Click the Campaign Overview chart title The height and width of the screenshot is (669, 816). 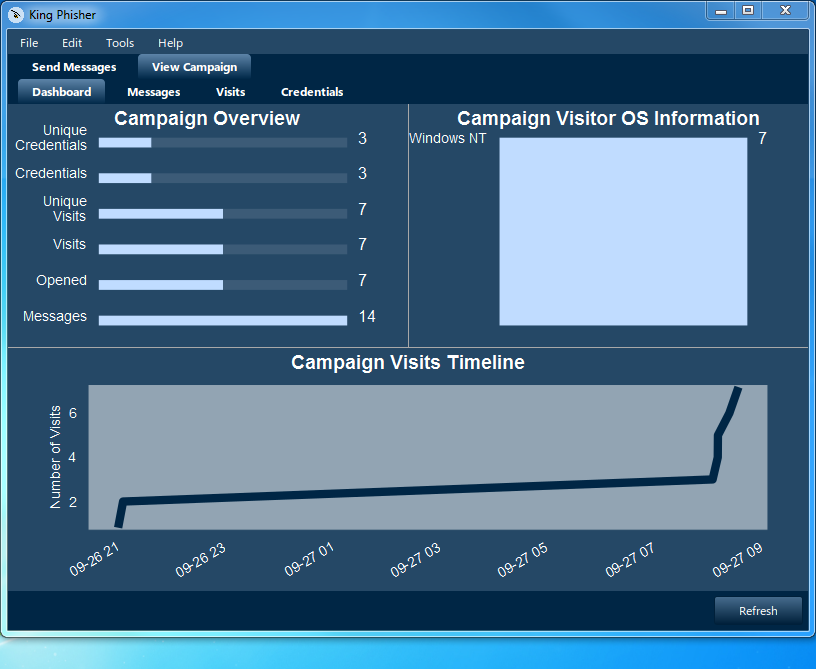[x=206, y=118]
